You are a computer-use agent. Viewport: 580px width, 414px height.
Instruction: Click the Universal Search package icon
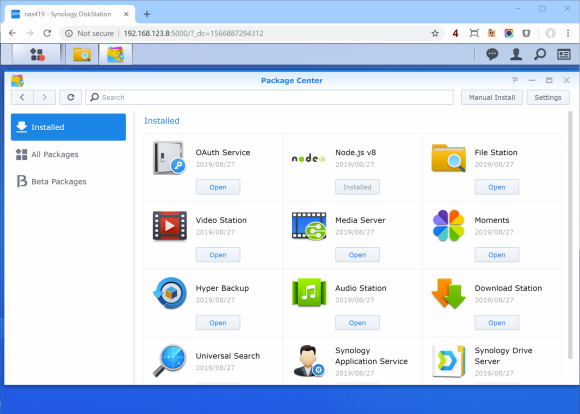pyautogui.click(x=169, y=361)
